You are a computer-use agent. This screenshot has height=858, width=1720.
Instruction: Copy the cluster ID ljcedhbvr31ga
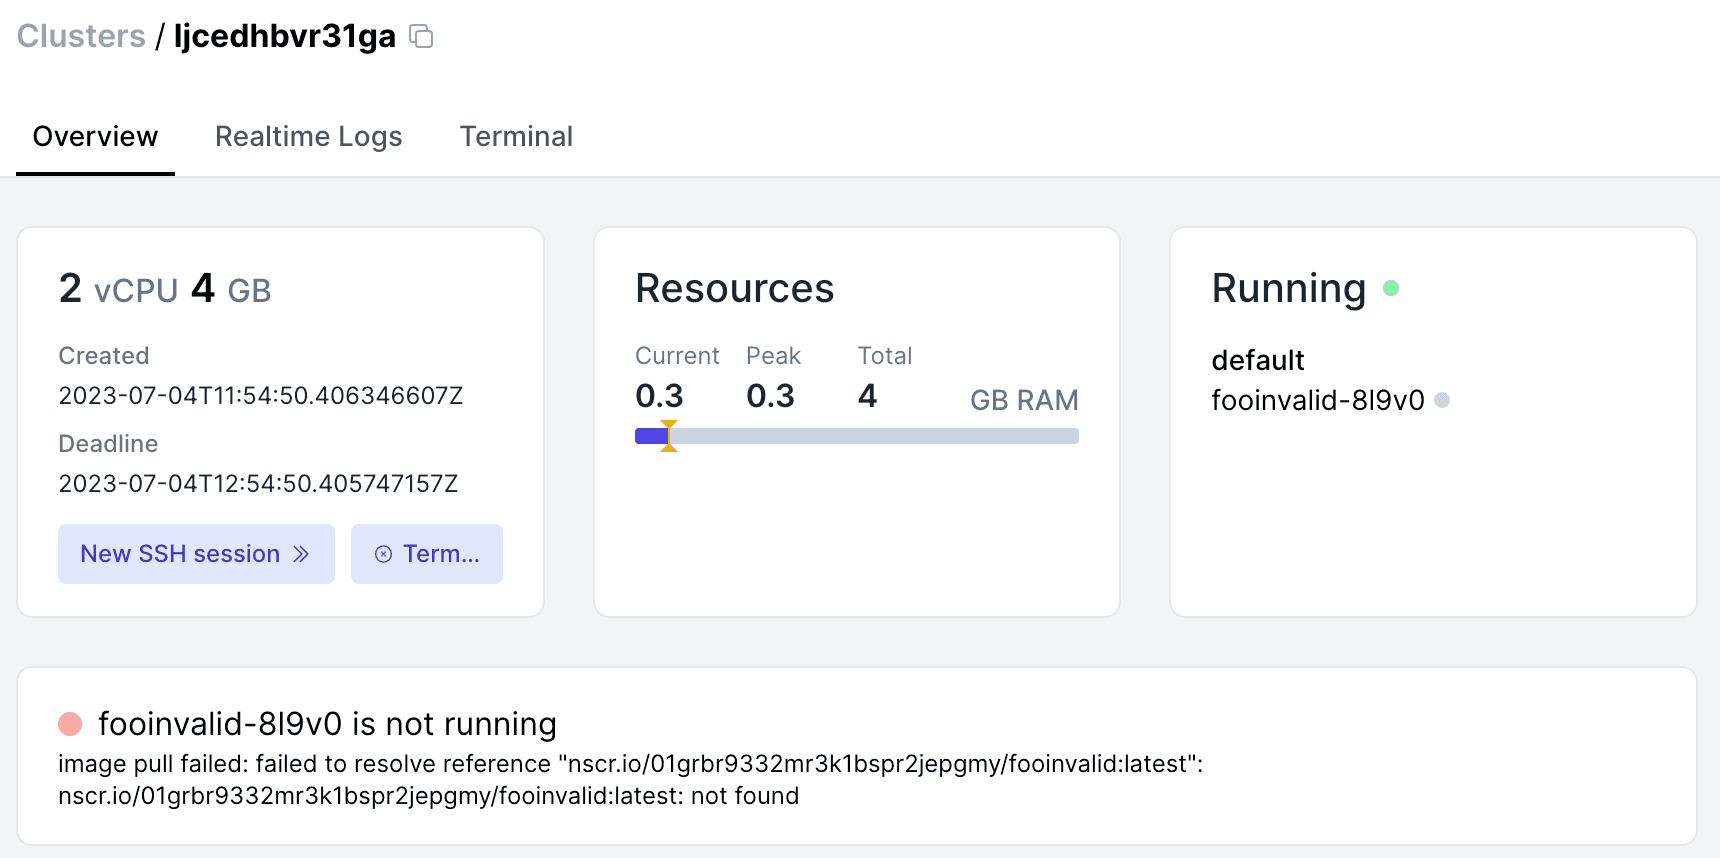(422, 37)
